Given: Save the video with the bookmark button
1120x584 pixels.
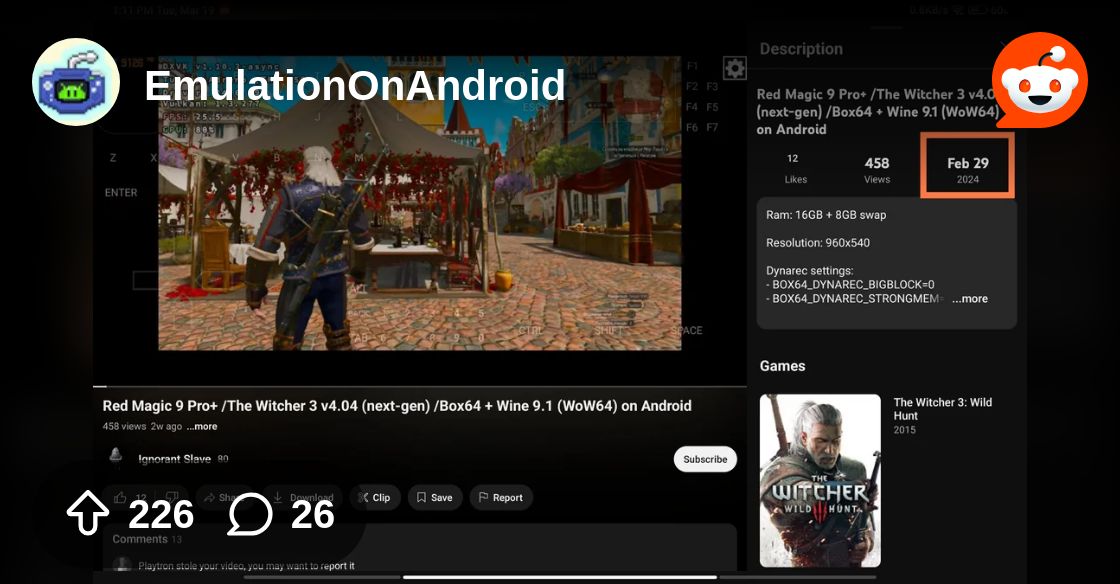Looking at the screenshot, I should (435, 497).
